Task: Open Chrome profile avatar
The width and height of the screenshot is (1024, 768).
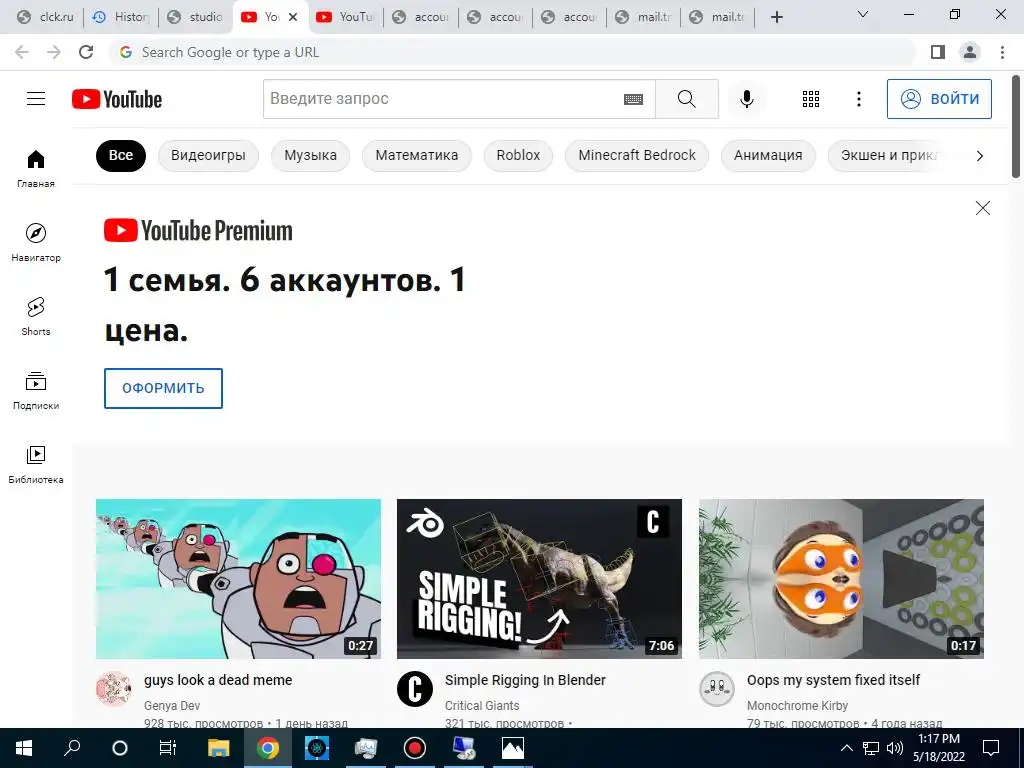Action: click(x=970, y=52)
